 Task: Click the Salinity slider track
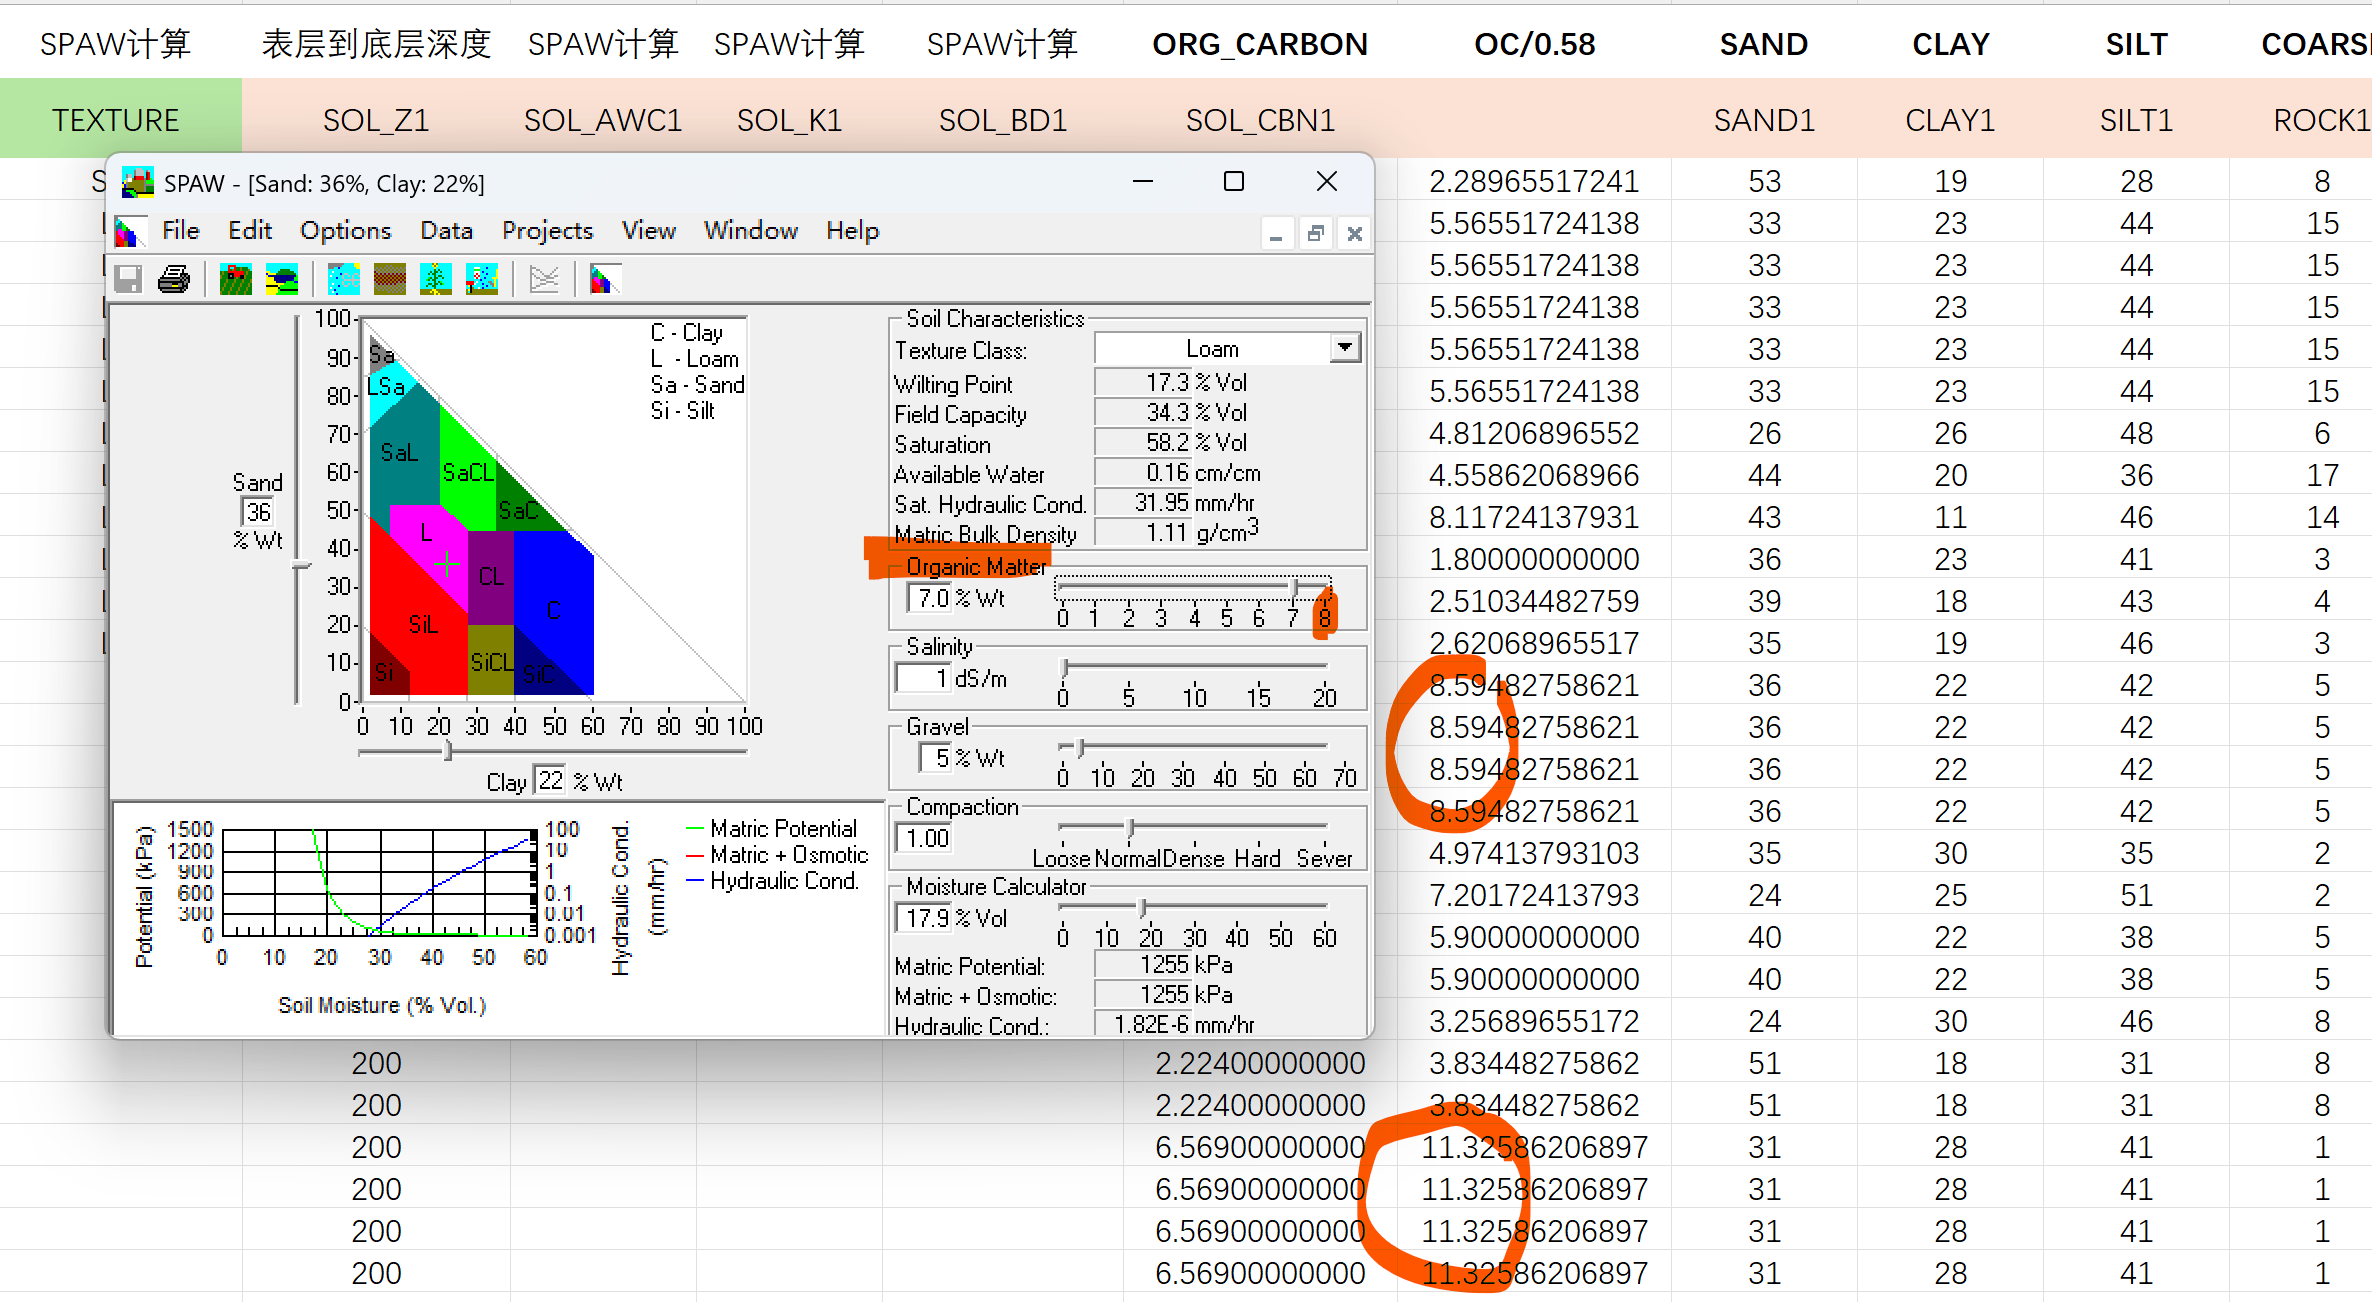point(1195,666)
